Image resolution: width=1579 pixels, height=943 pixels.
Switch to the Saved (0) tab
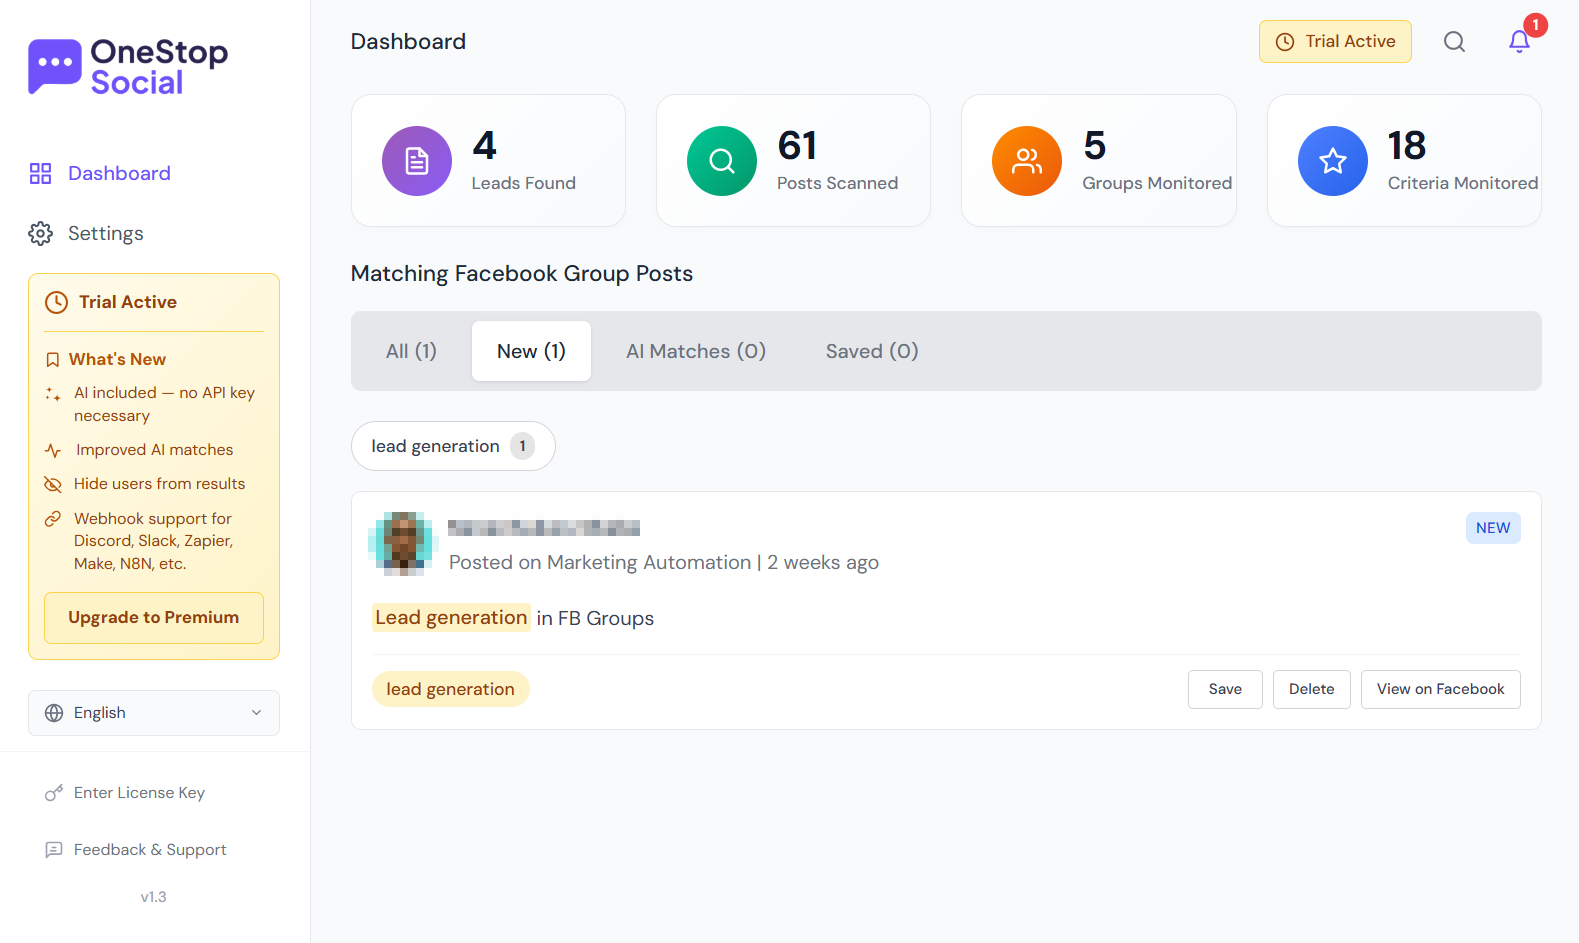point(872,351)
